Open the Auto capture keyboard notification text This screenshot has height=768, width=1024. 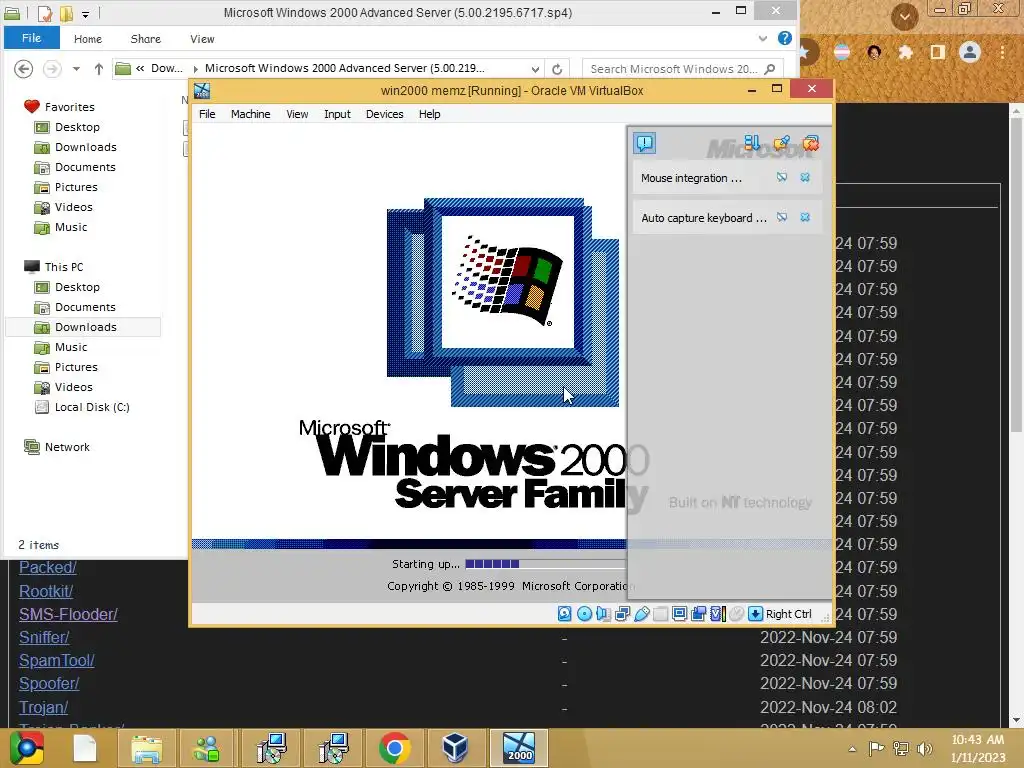tap(703, 217)
